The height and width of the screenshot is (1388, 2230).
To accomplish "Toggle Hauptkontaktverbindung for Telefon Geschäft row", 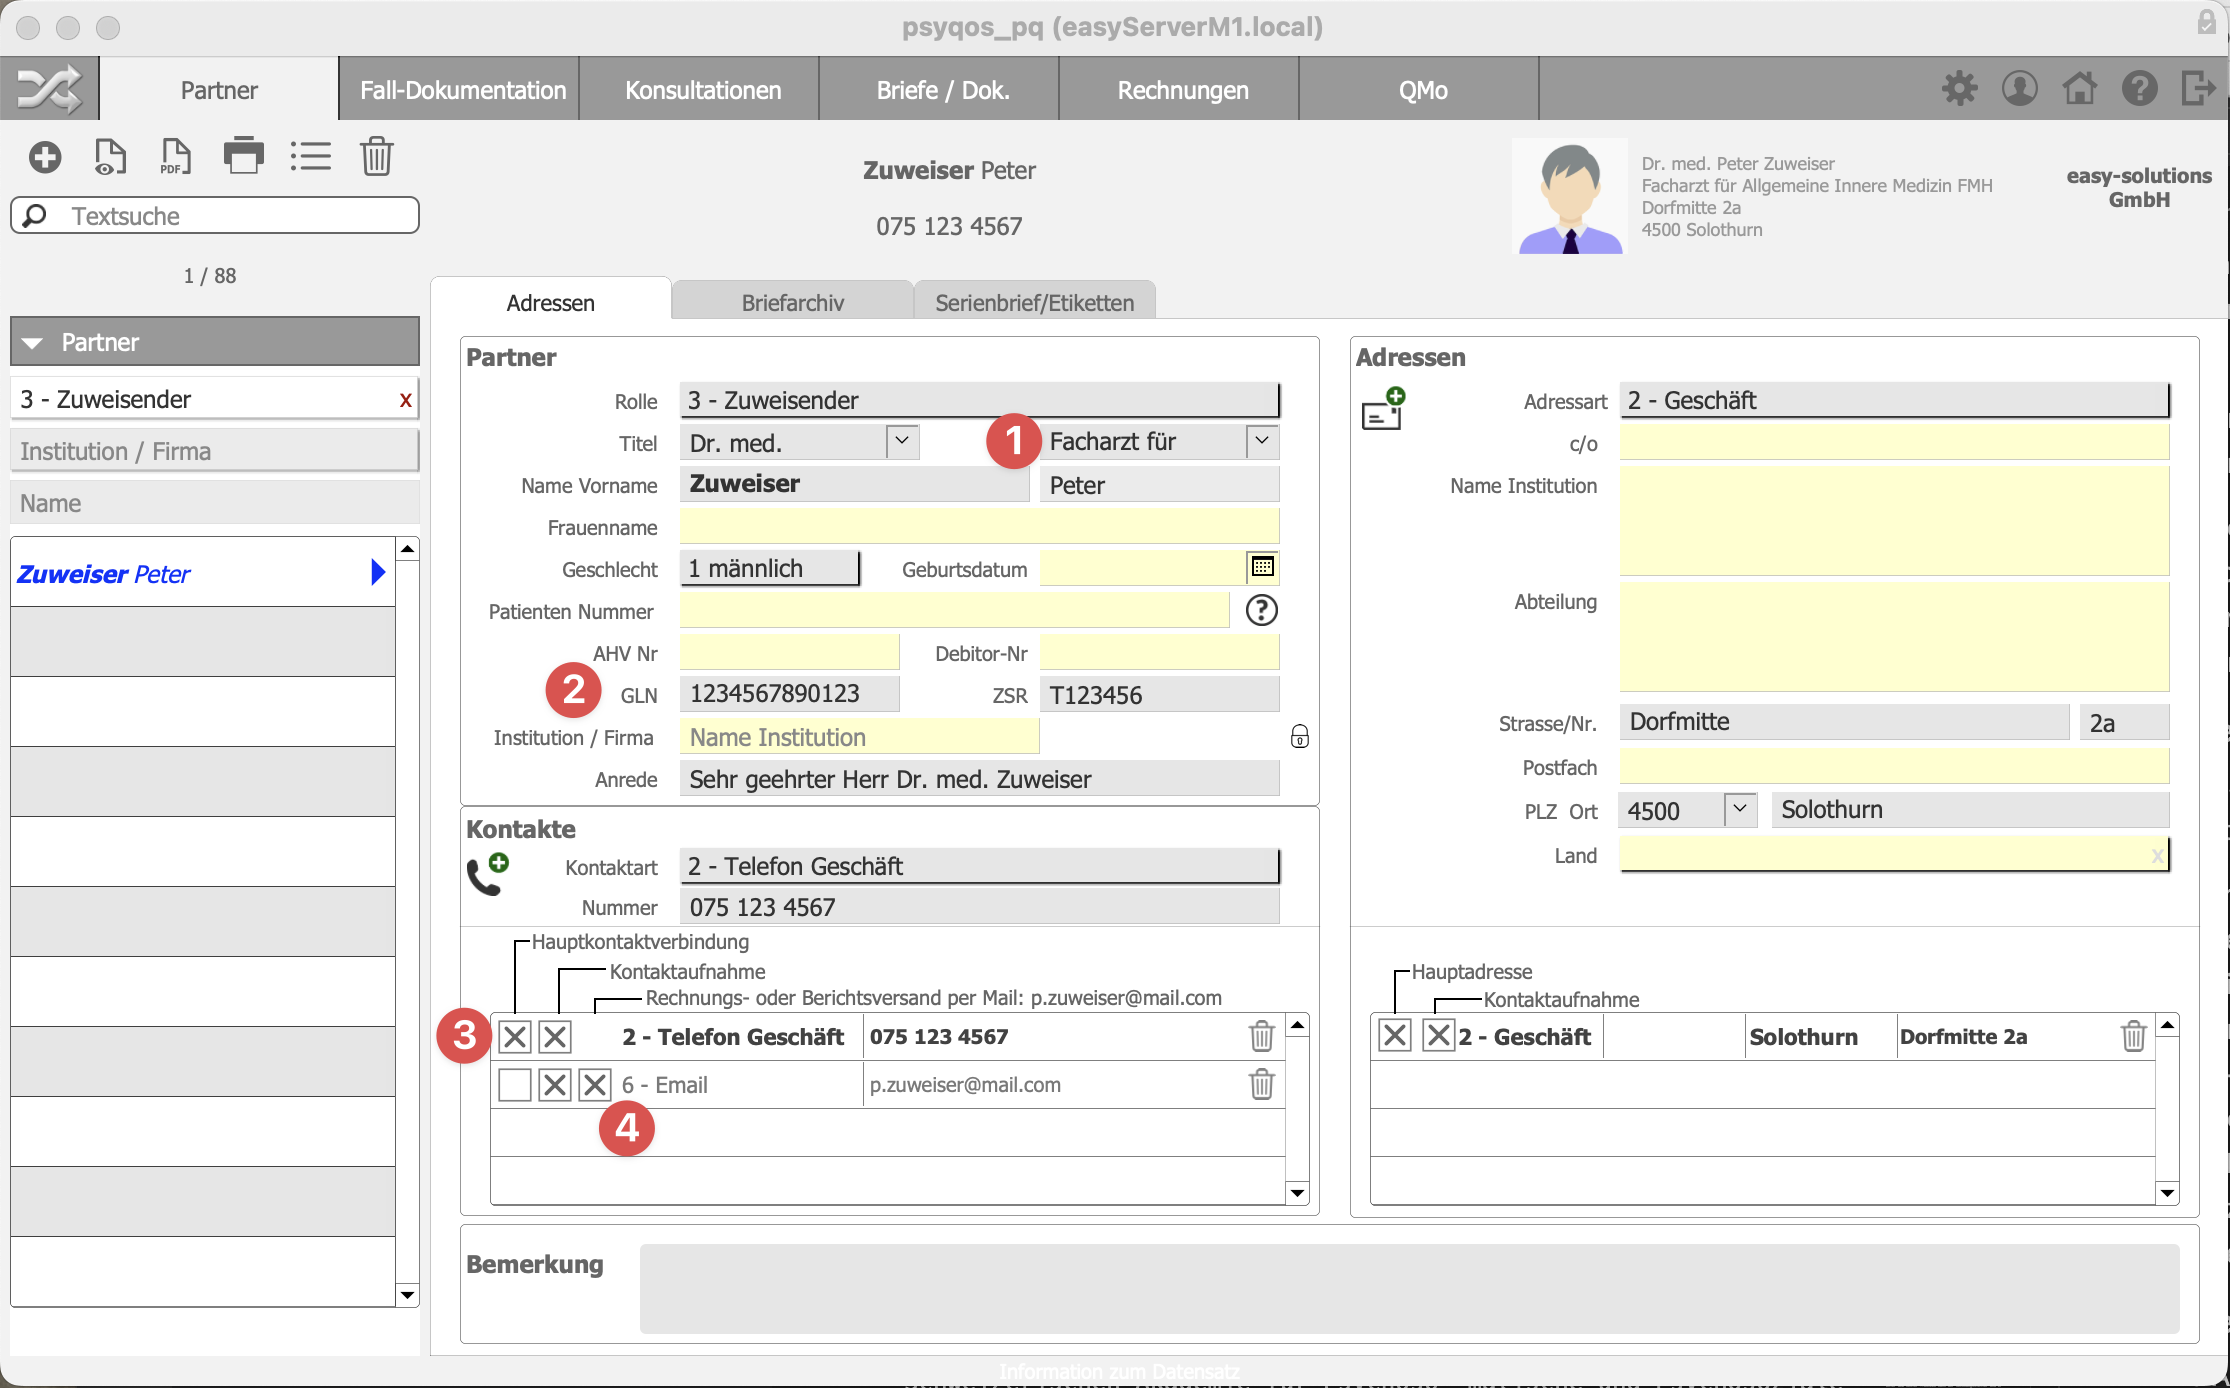I will point(515,1037).
